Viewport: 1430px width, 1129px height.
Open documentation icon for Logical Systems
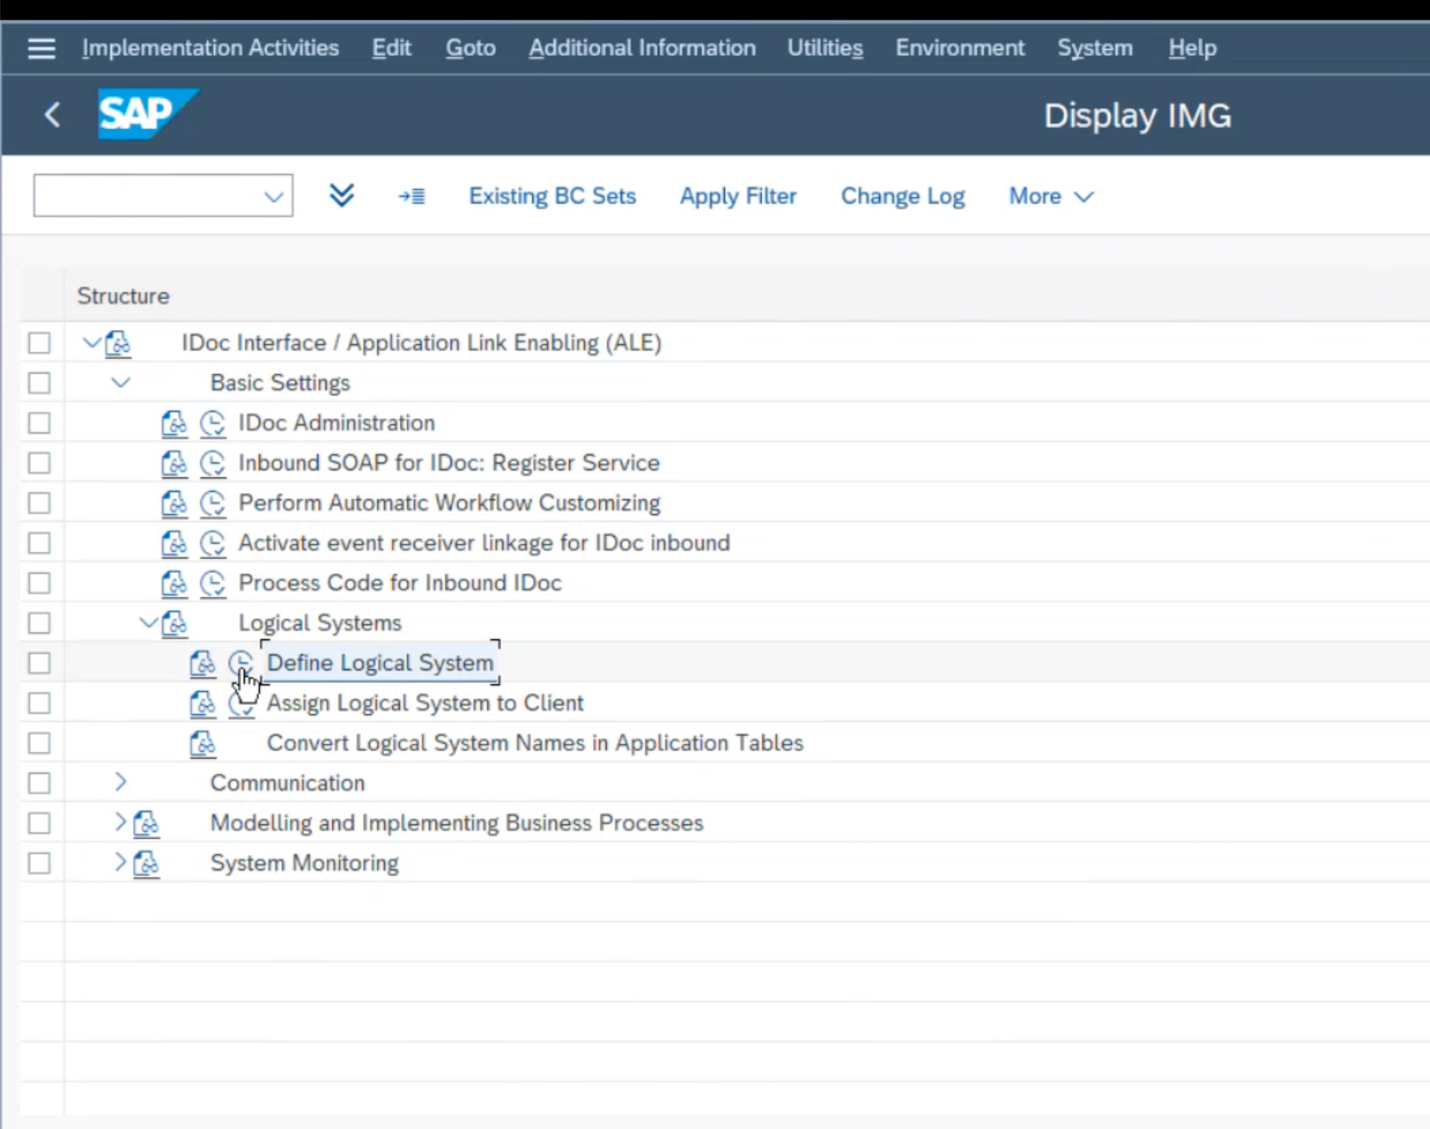click(174, 623)
